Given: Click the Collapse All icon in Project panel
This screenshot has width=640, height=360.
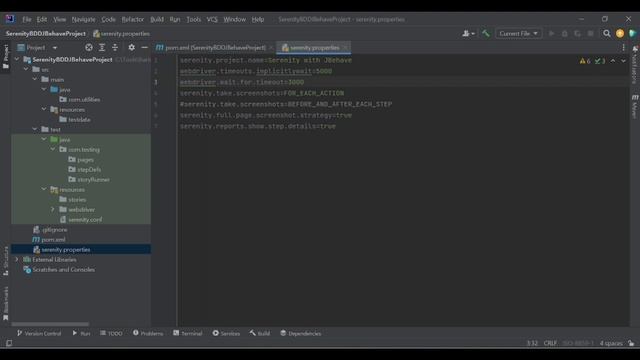Looking at the screenshot, I should [x=115, y=48].
